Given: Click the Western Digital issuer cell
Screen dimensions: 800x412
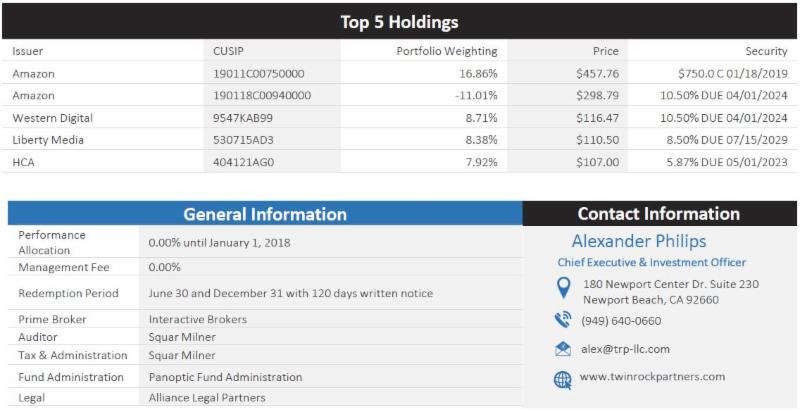Looking at the screenshot, I should tap(53, 118).
